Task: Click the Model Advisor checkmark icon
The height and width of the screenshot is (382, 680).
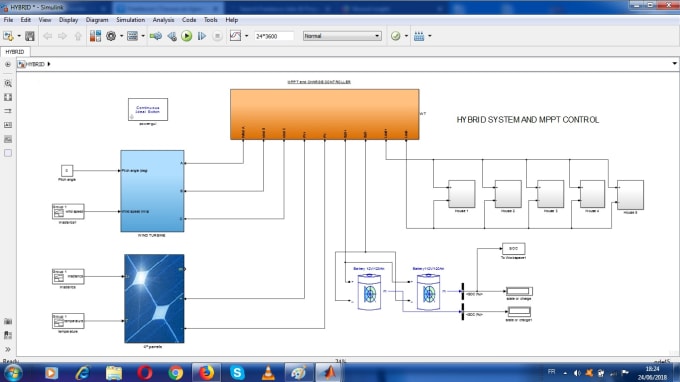Action: 396,36
